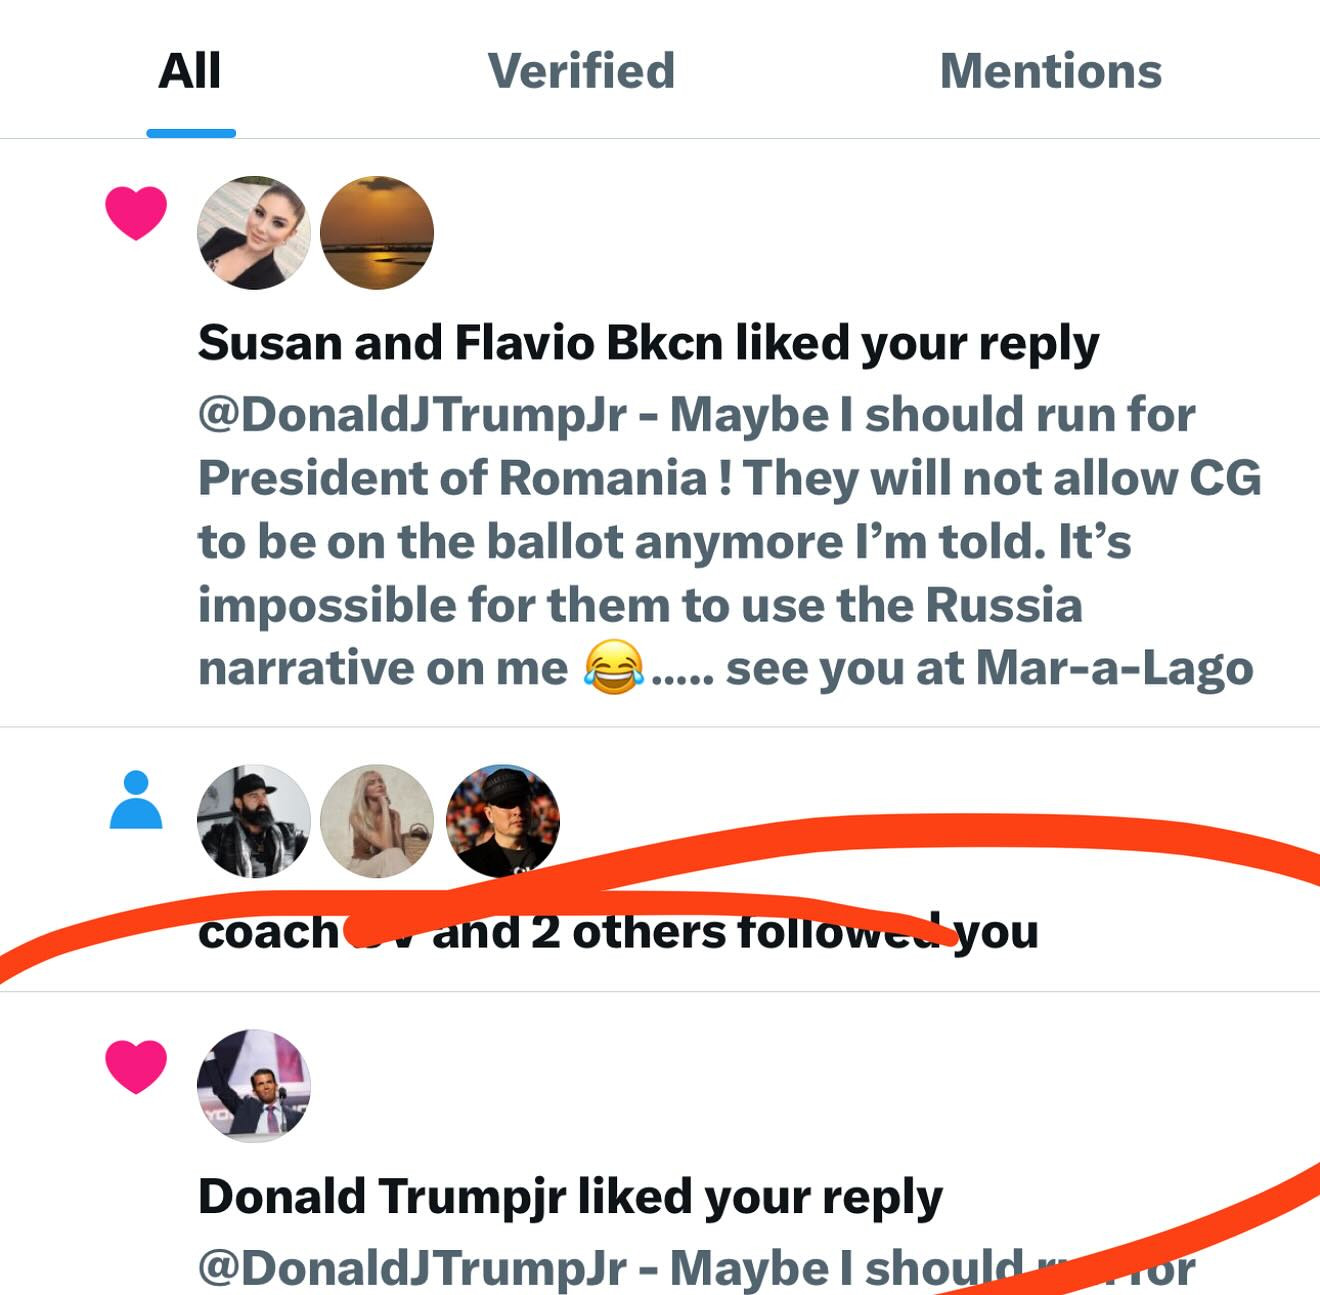Image resolution: width=1320 pixels, height=1295 pixels.
Task: Tap the @DonaldJTrumpJr handle in the first reply
Action: click(x=412, y=415)
